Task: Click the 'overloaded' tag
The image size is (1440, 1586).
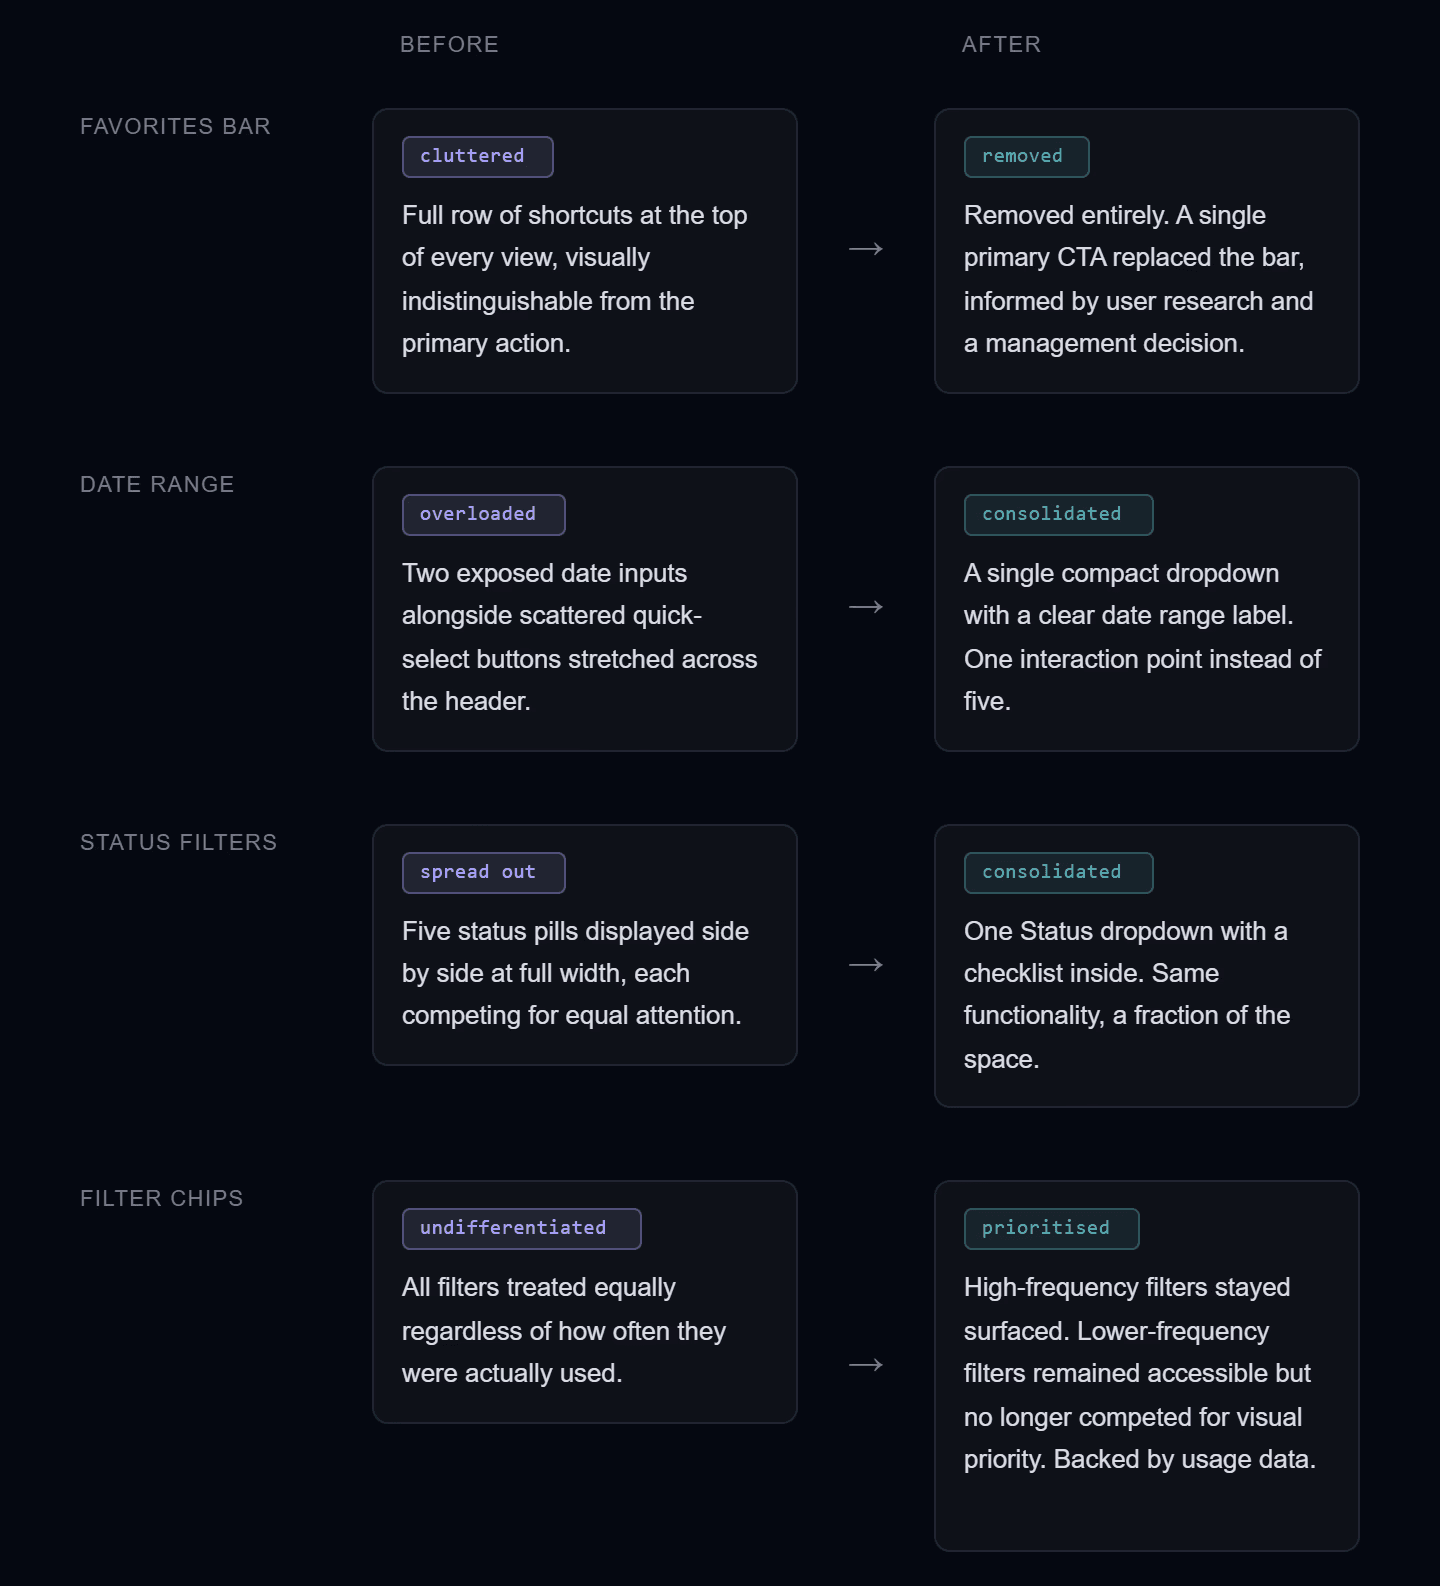Action: point(483,515)
